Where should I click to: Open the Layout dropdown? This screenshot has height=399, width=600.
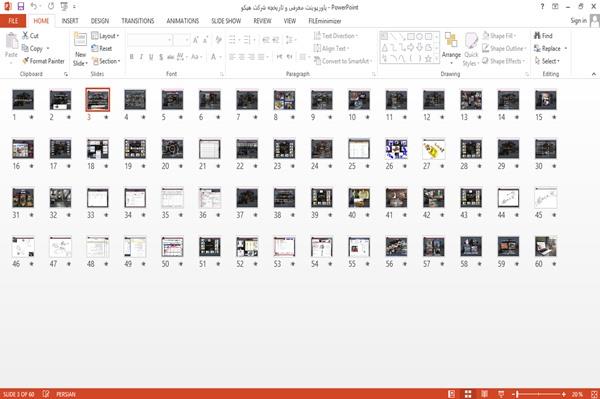coord(105,36)
